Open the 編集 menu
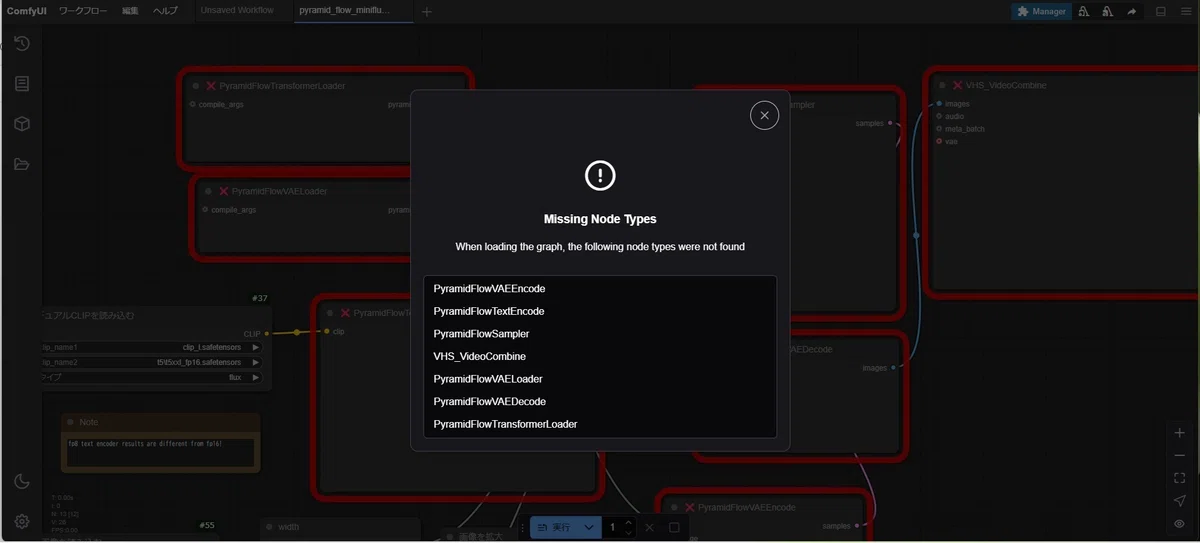 click(x=131, y=11)
